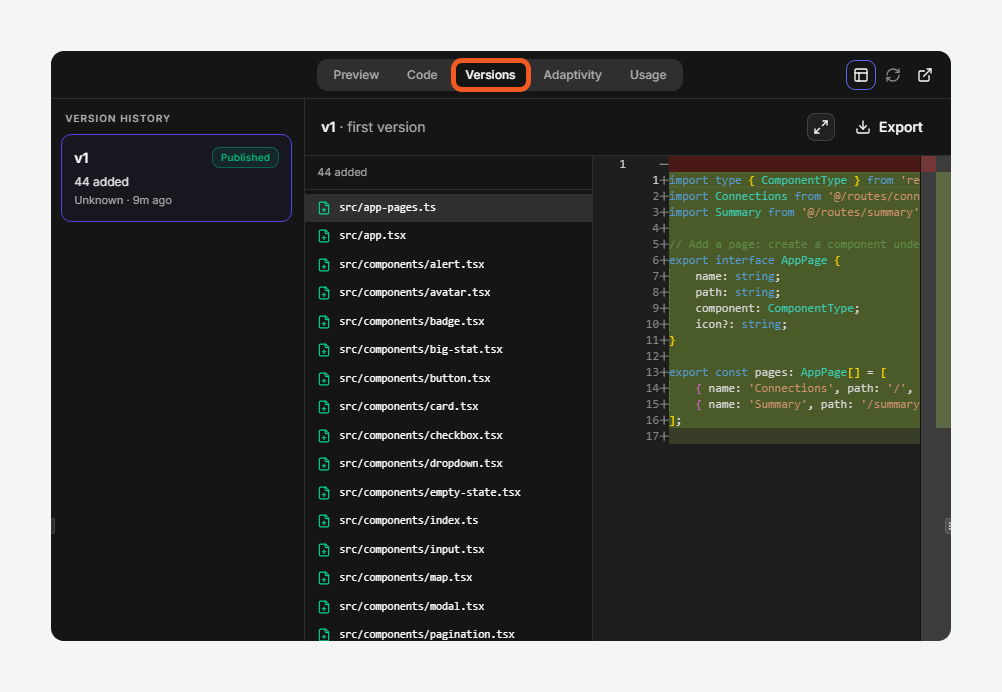Click the '44 added' file list header

tap(342, 173)
